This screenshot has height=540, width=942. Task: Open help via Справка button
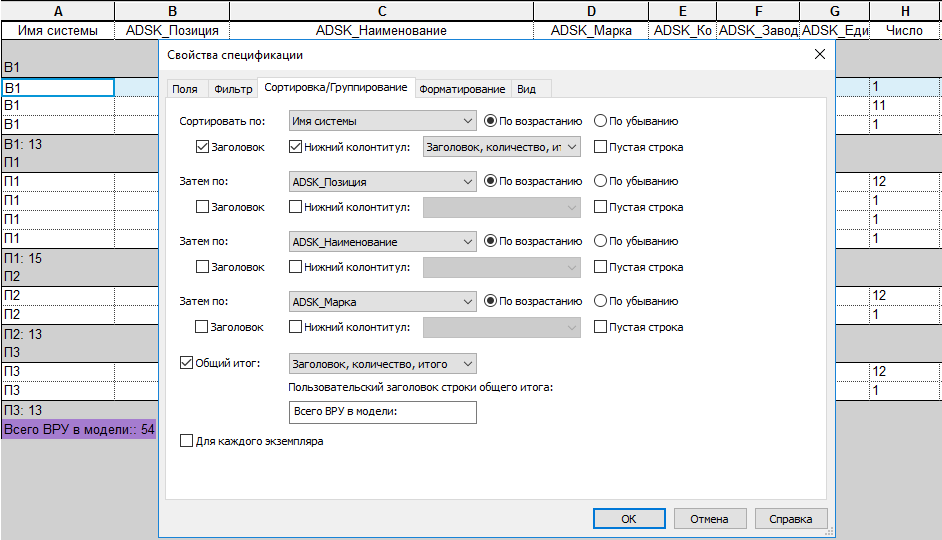coord(791,518)
